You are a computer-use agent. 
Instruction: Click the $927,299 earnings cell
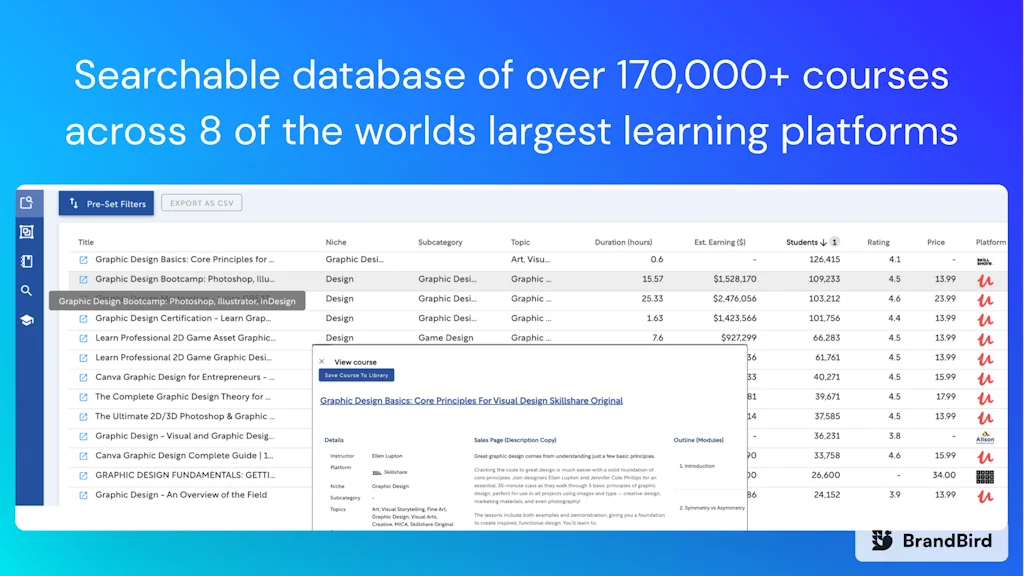[x=739, y=338]
